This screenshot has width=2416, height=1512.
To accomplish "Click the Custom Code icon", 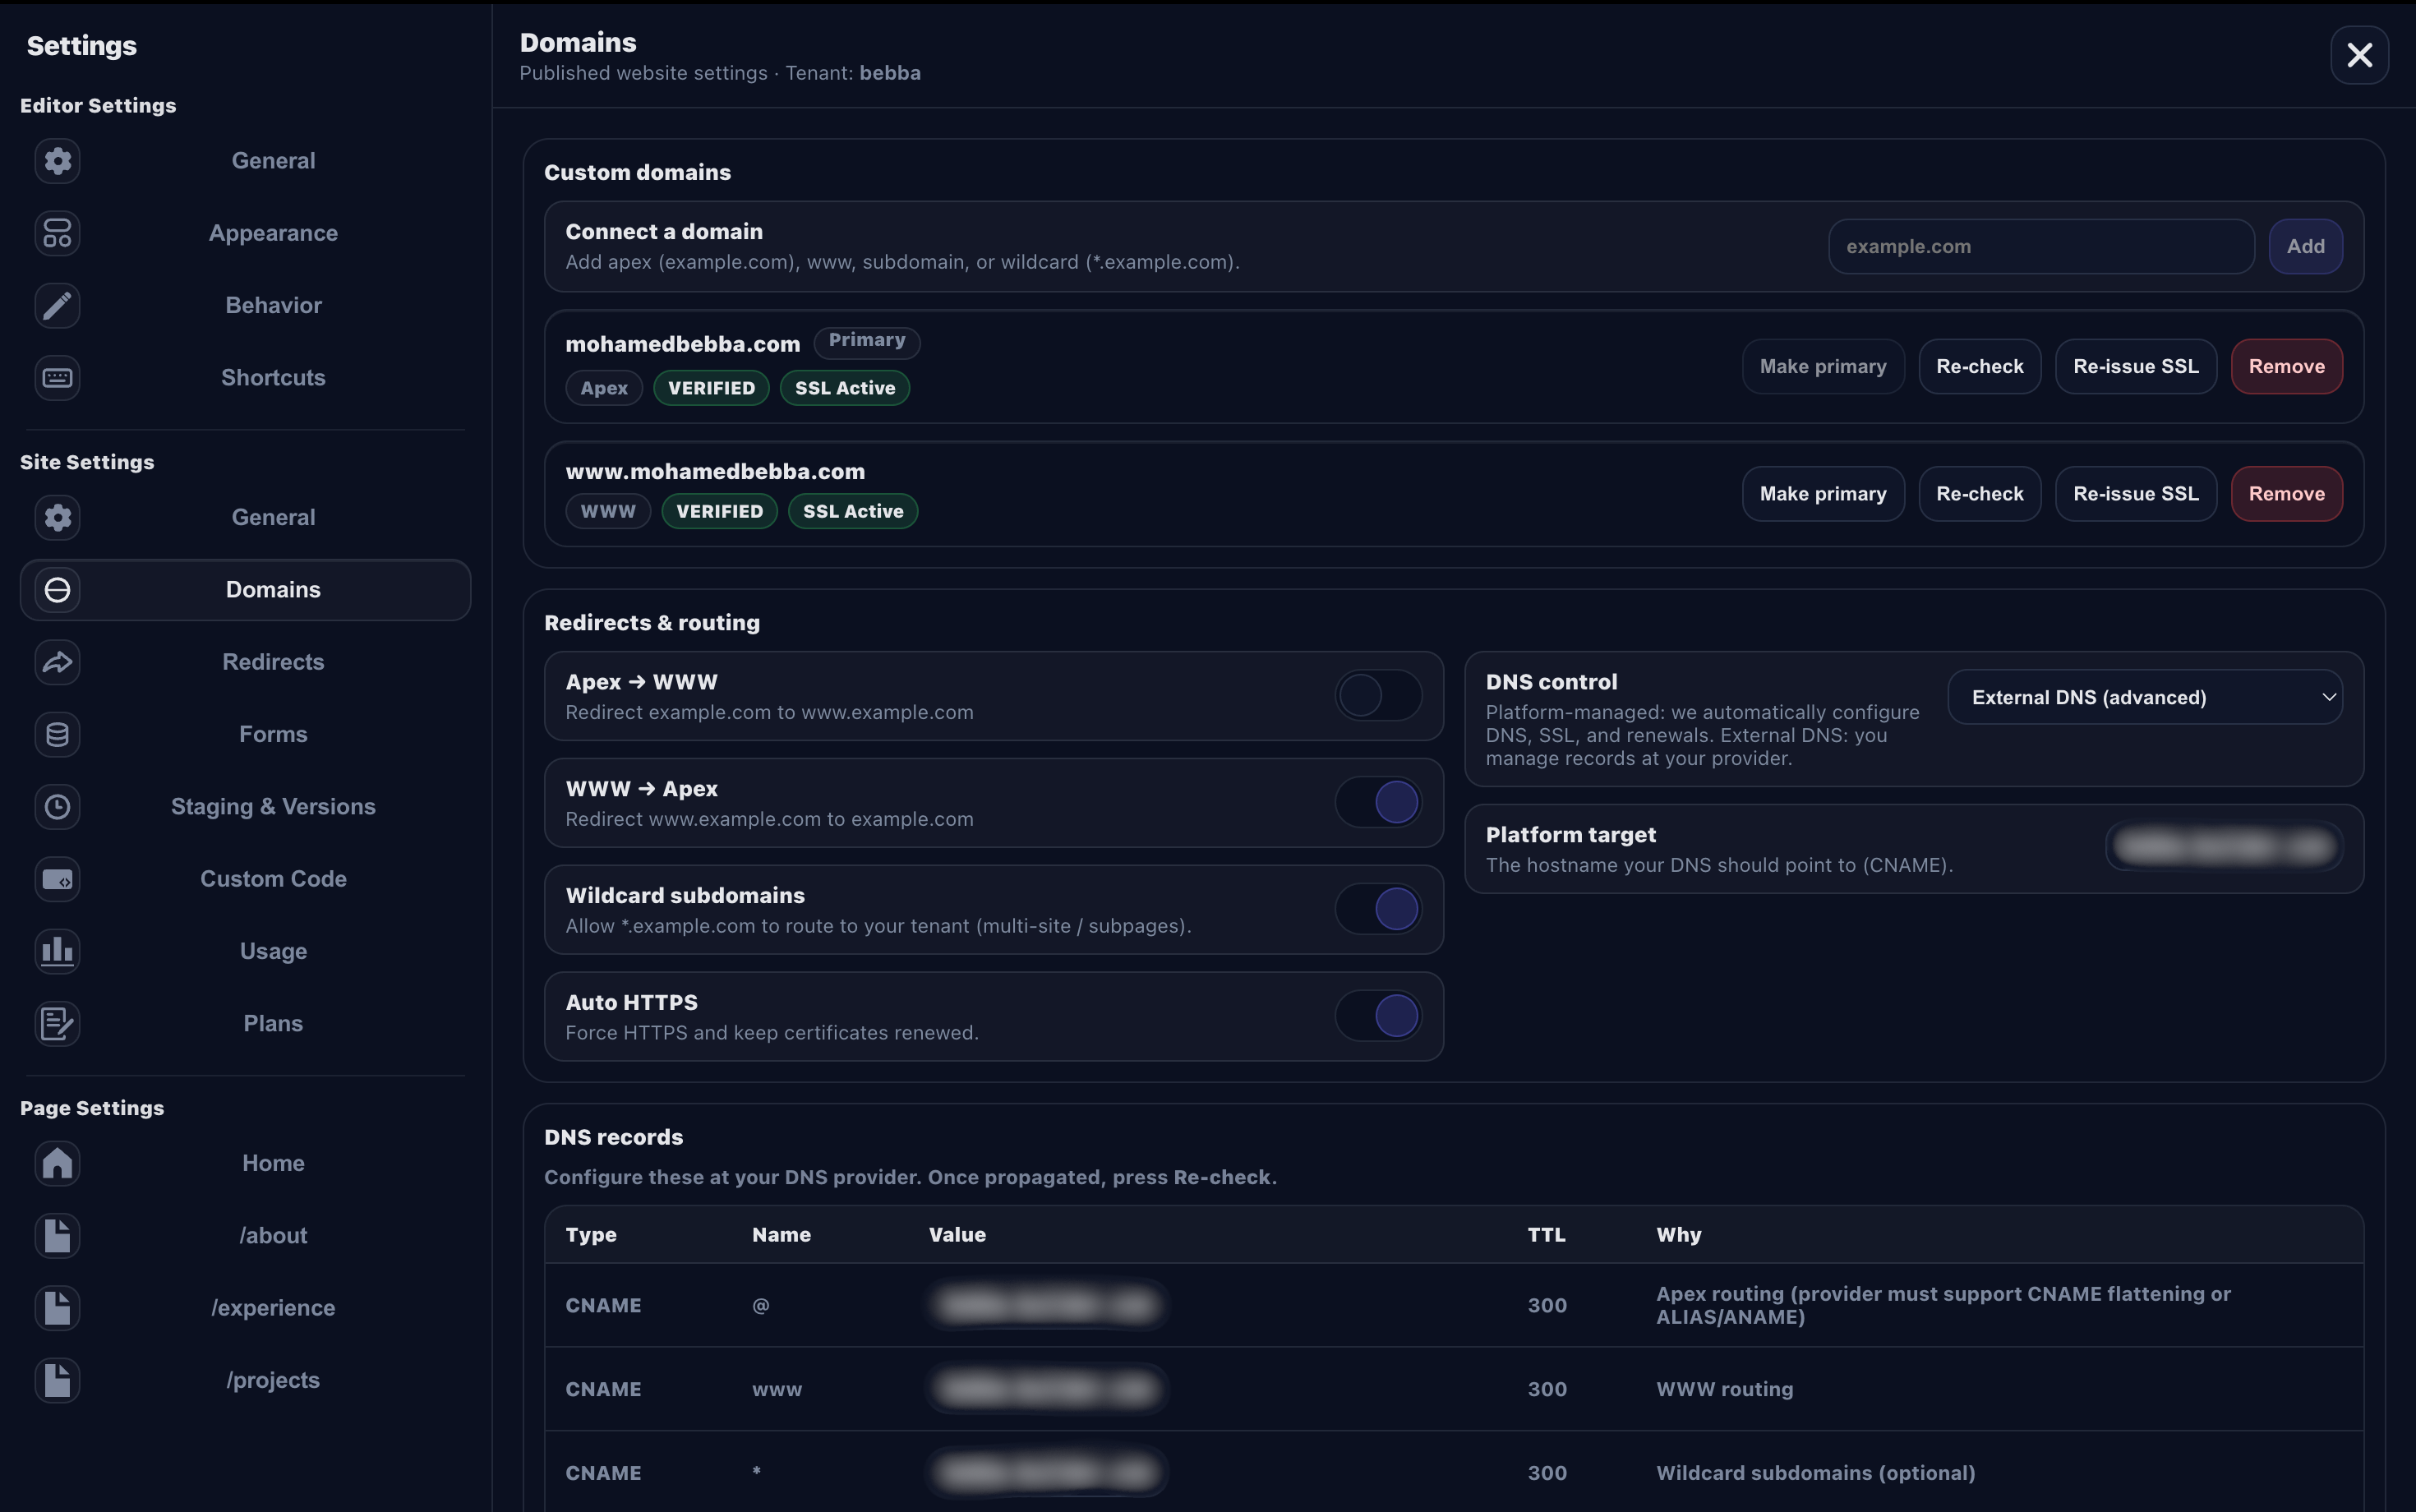I will [x=57, y=879].
